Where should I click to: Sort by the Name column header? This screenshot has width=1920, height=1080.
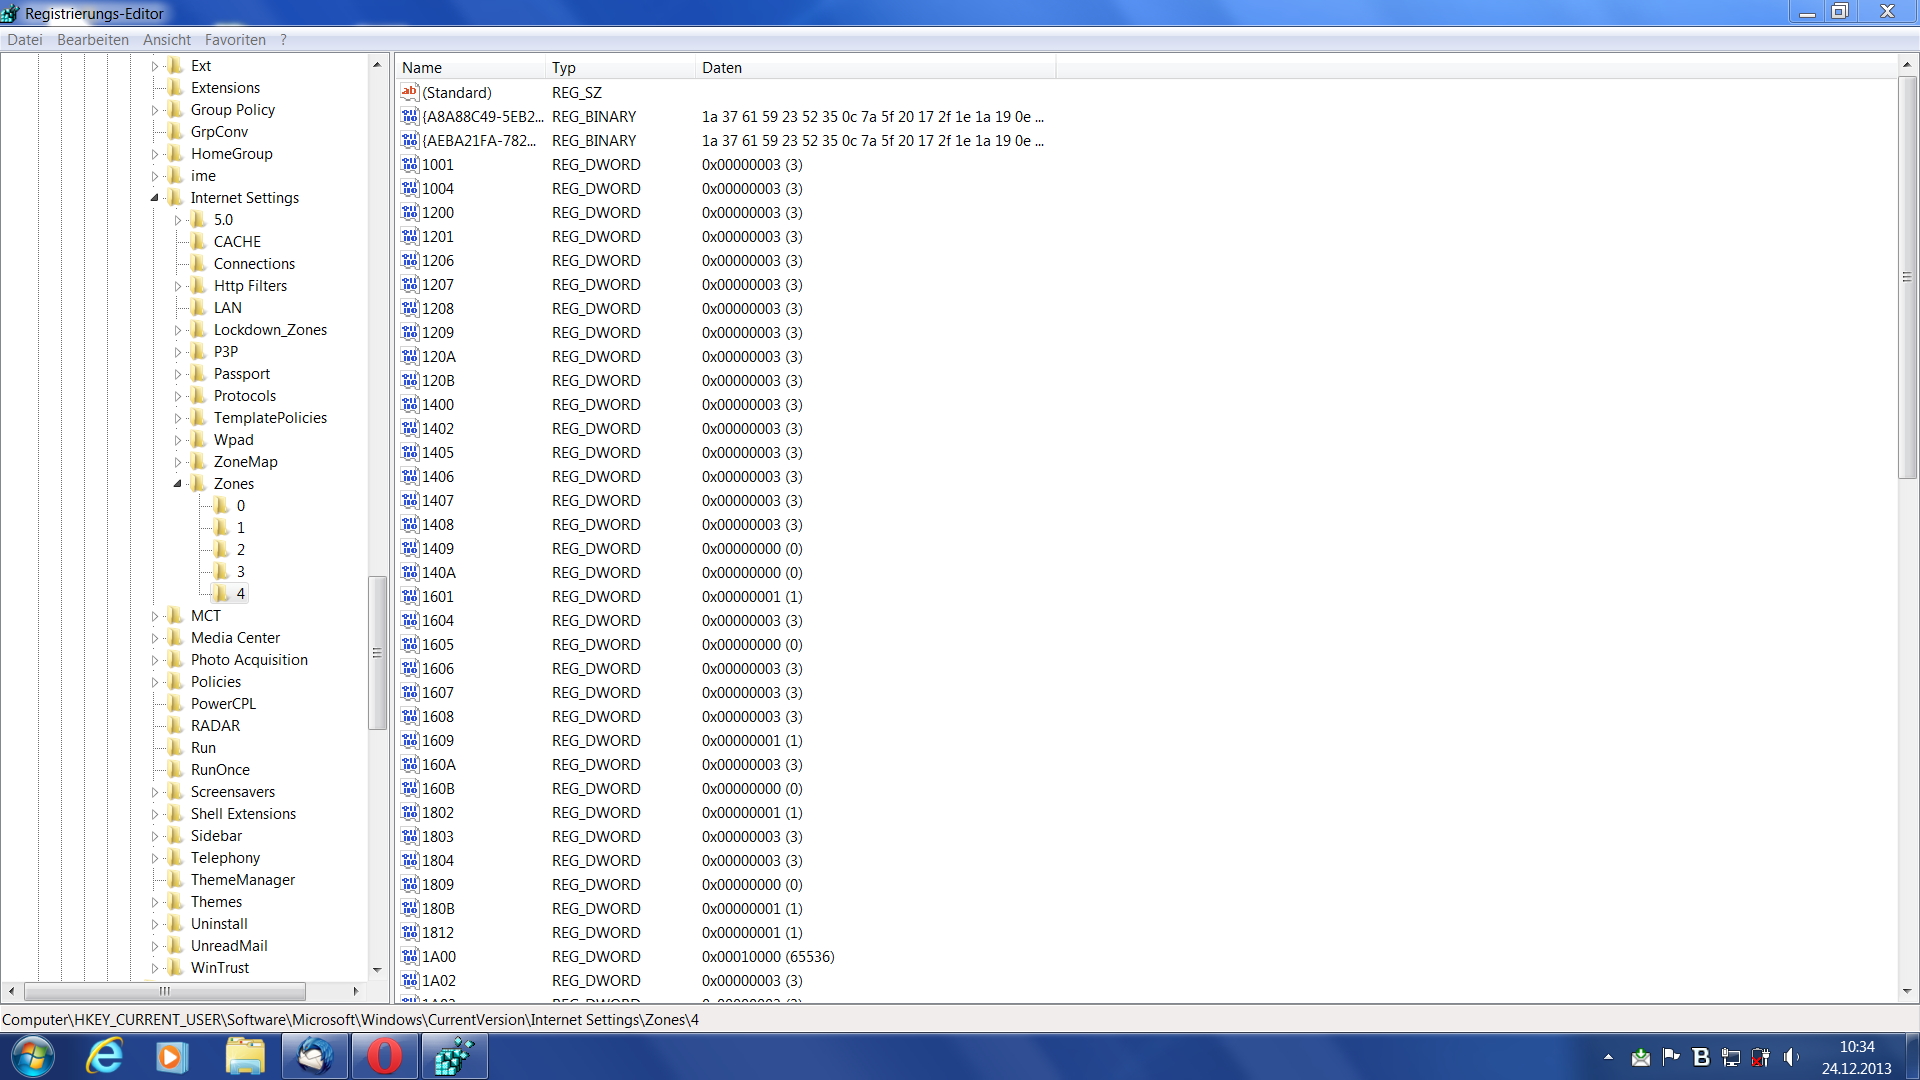470,67
